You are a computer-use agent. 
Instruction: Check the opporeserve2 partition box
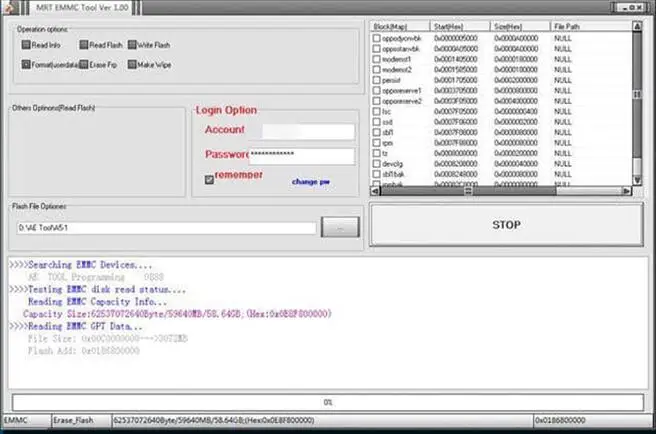(x=377, y=101)
